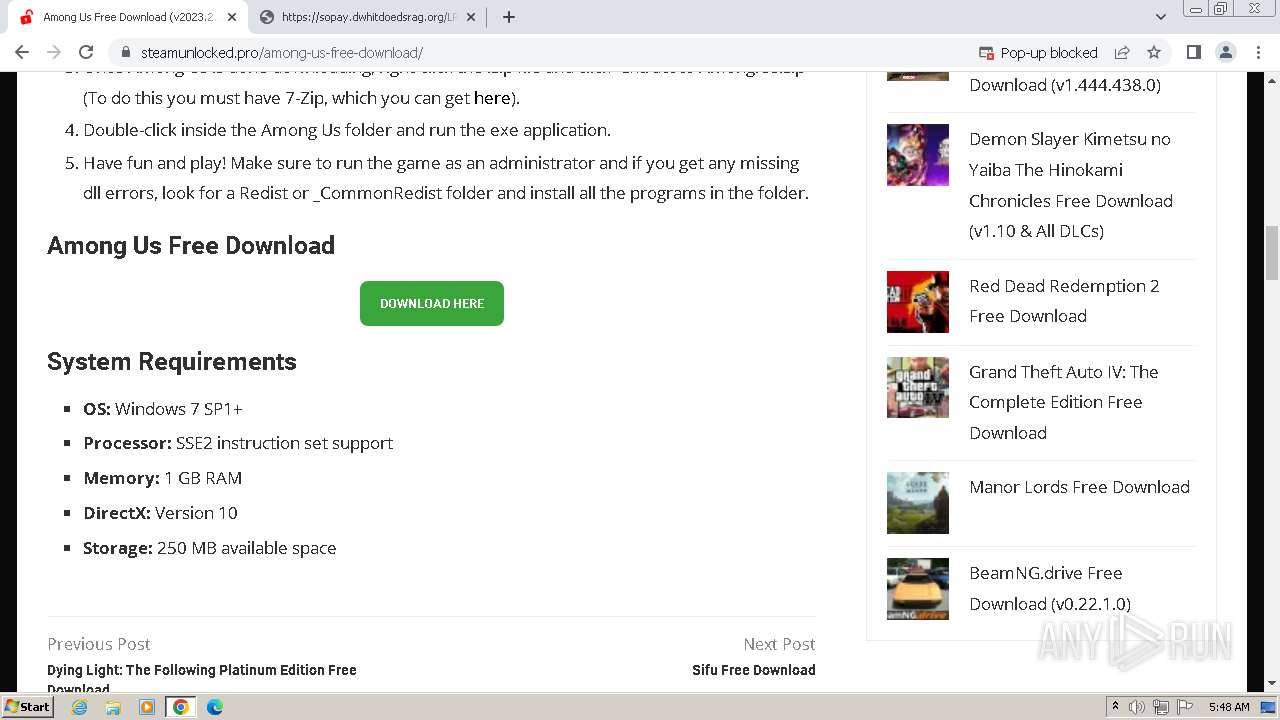Bookmark this page with the star icon
The height and width of the screenshot is (720, 1280).
(1154, 52)
